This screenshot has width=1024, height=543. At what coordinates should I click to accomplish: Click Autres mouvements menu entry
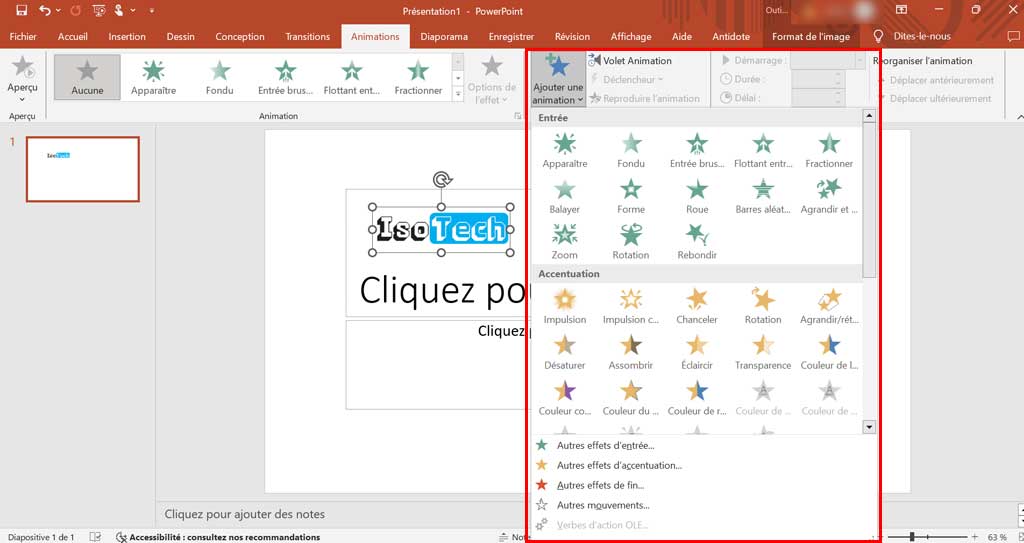click(x=603, y=506)
